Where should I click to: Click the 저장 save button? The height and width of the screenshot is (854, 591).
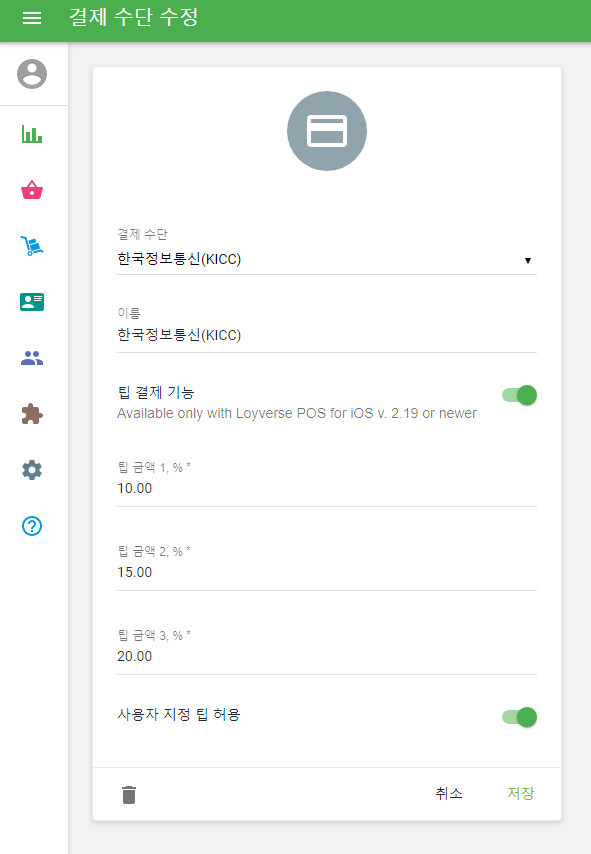tap(519, 791)
